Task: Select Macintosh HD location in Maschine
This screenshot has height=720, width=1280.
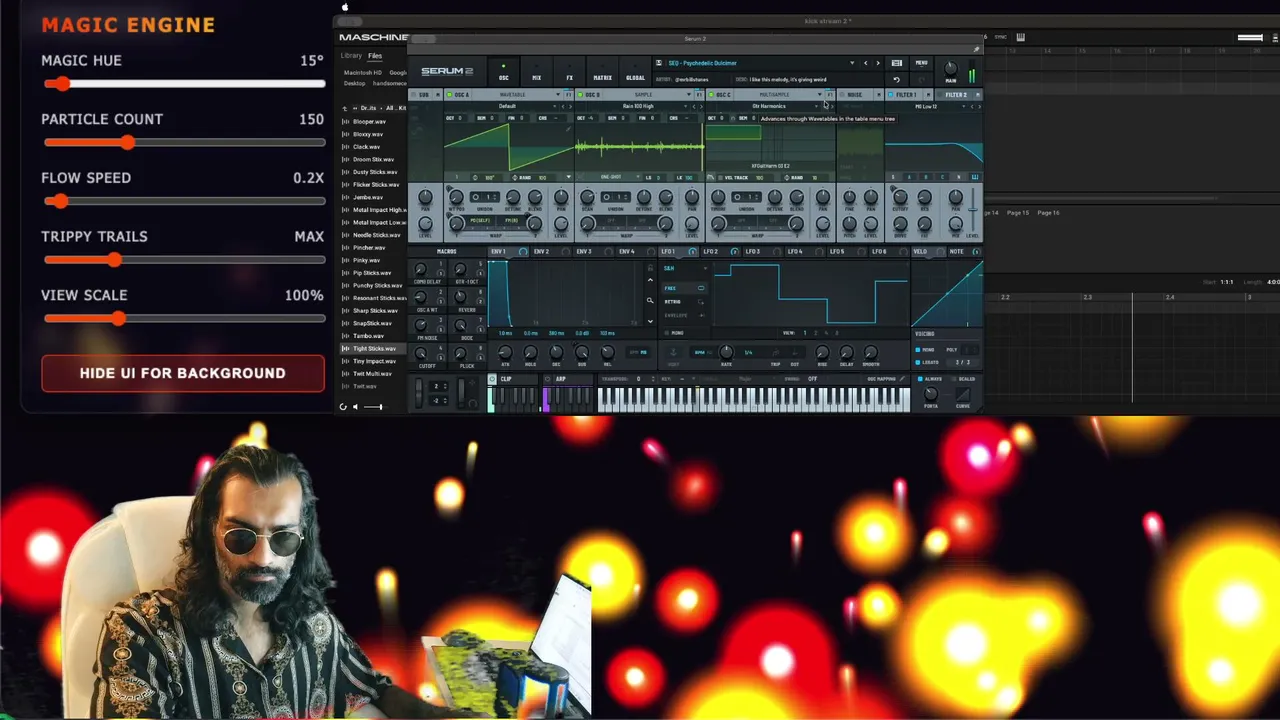Action: [362, 73]
